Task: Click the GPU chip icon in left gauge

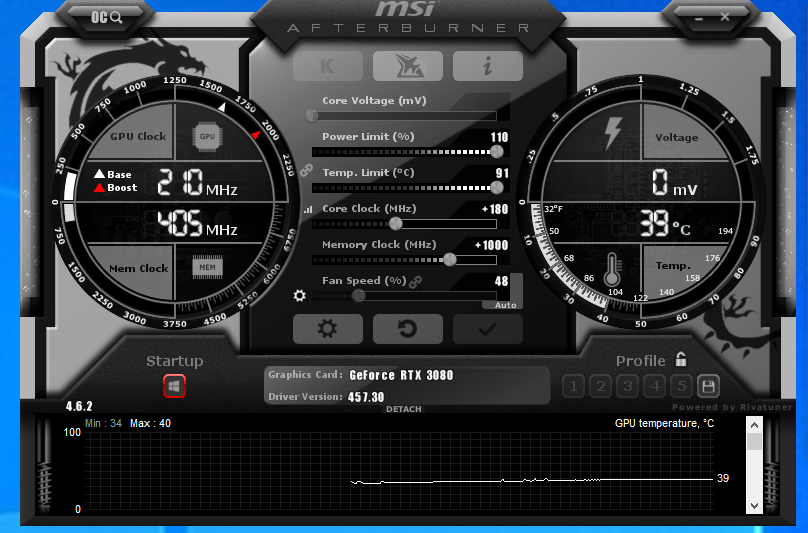Action: pos(207,137)
